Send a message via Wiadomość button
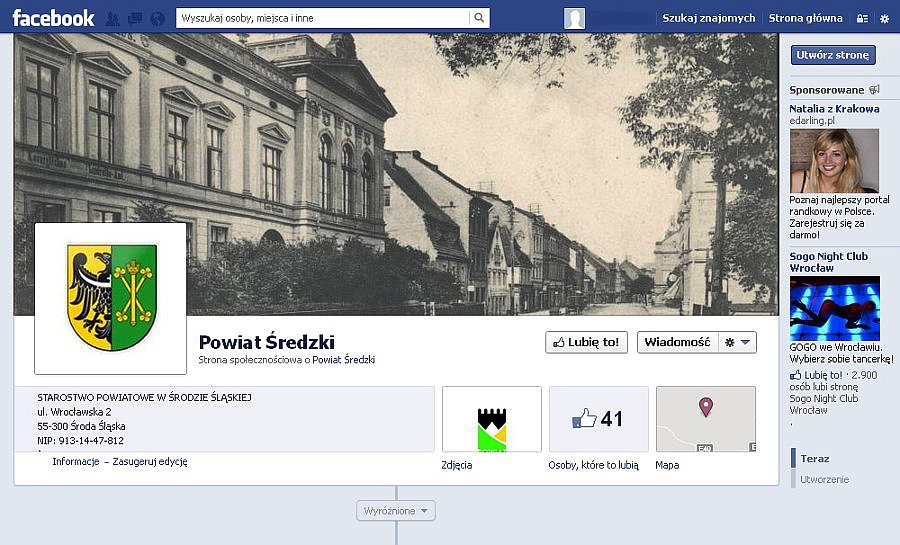Screen dimensions: 900x545 [677, 342]
